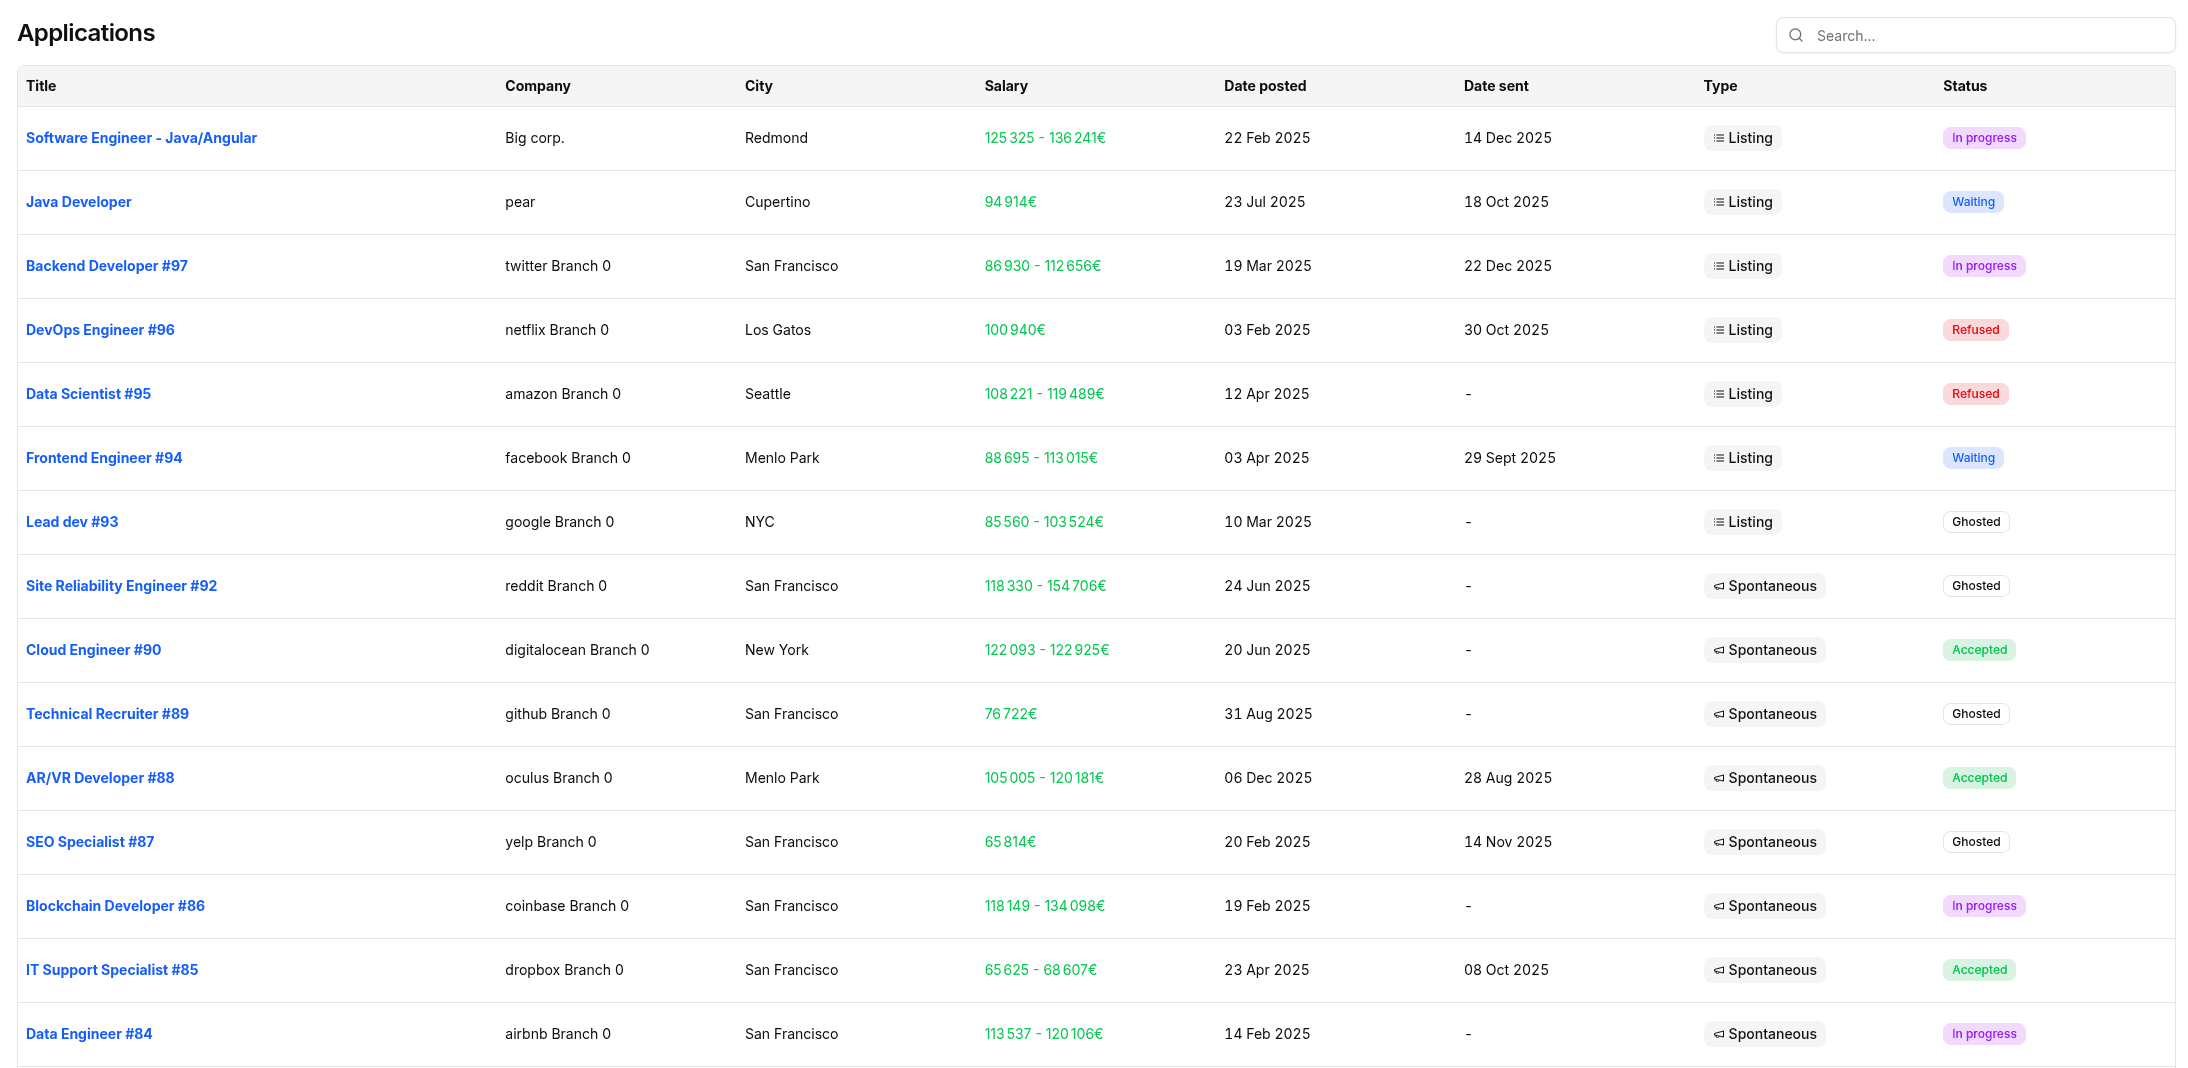
Task: Click the Refused badge for DevOps Engineer #96
Action: click(x=1975, y=330)
